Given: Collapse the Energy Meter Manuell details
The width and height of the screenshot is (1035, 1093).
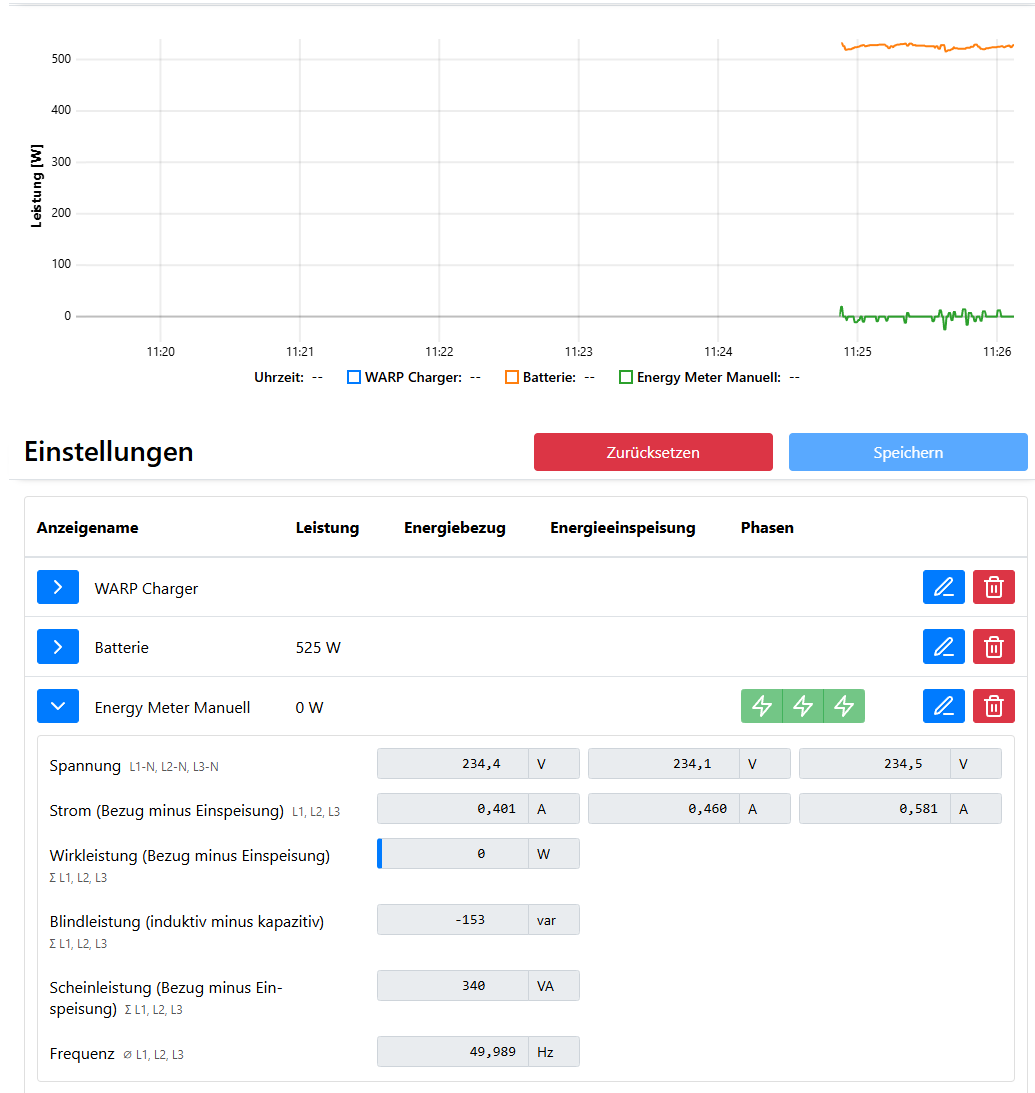Looking at the screenshot, I should click(58, 706).
